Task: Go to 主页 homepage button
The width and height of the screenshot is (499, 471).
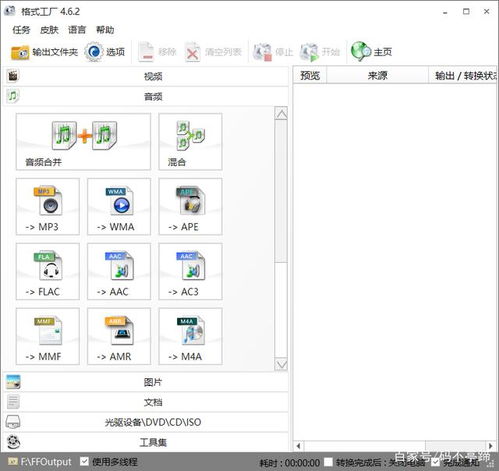Action: pyautogui.click(x=372, y=52)
